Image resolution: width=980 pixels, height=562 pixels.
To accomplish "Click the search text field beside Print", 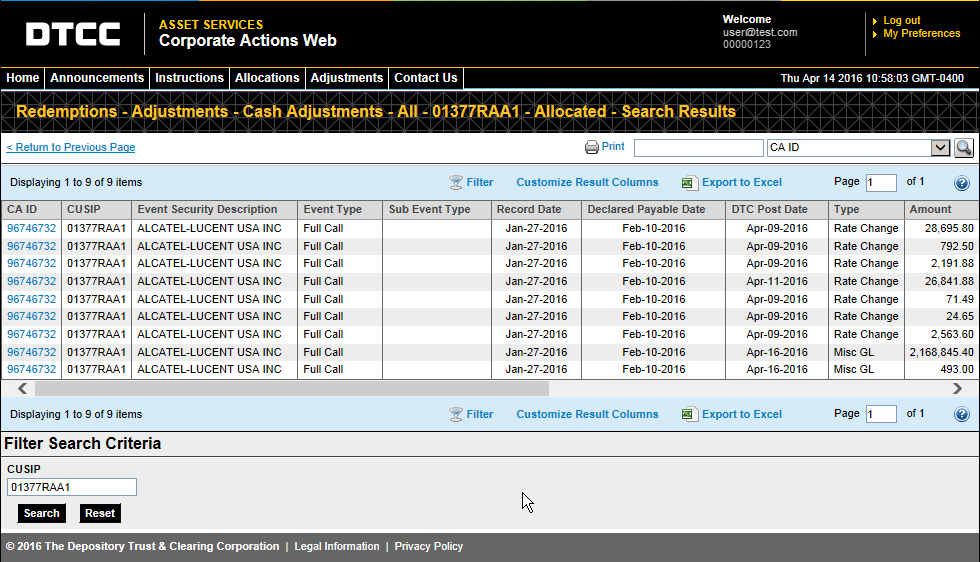I will pyautogui.click(x=699, y=148).
